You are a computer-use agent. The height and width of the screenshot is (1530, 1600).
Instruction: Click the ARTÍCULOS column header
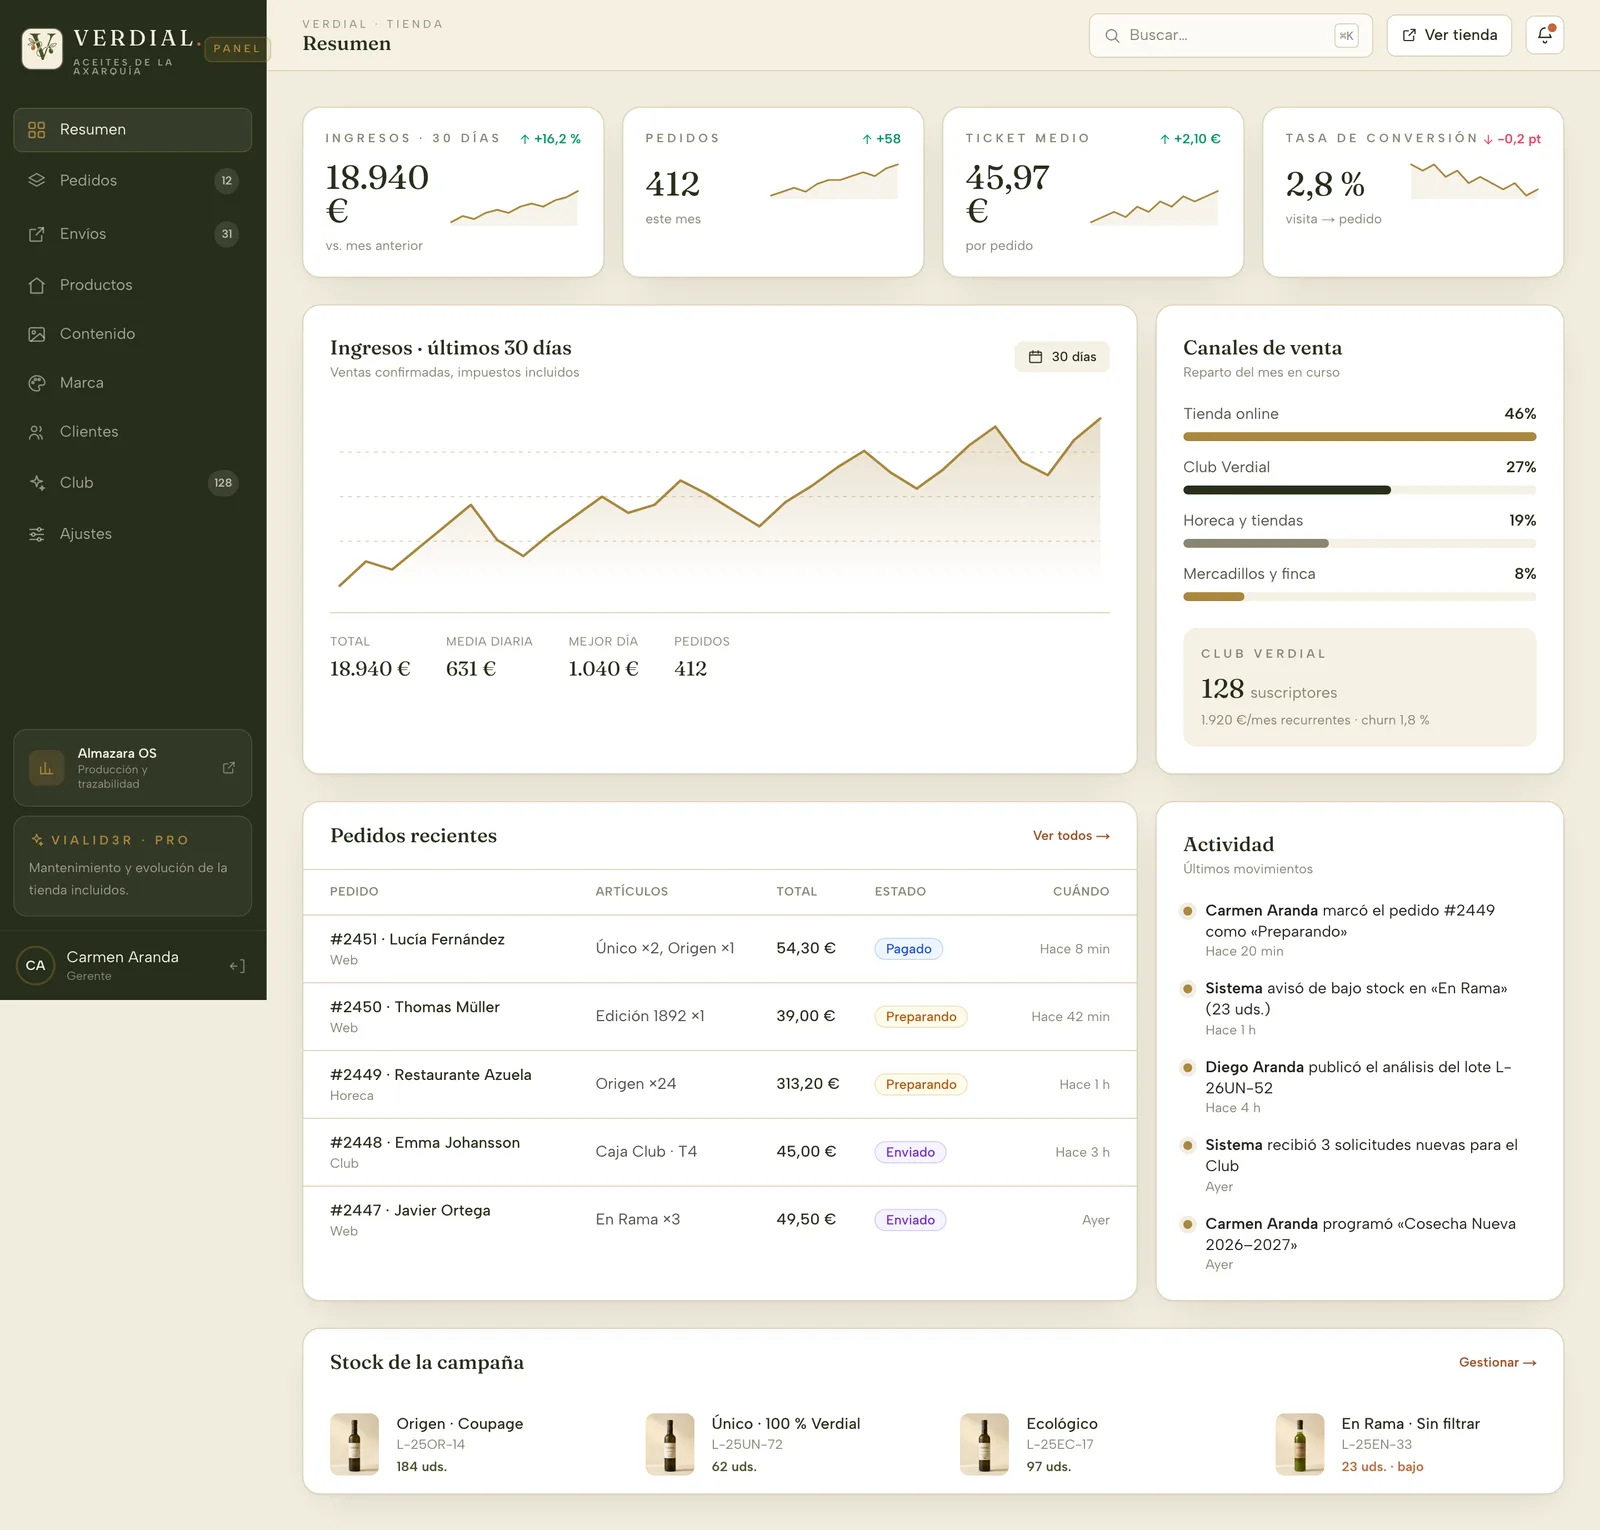click(x=632, y=892)
